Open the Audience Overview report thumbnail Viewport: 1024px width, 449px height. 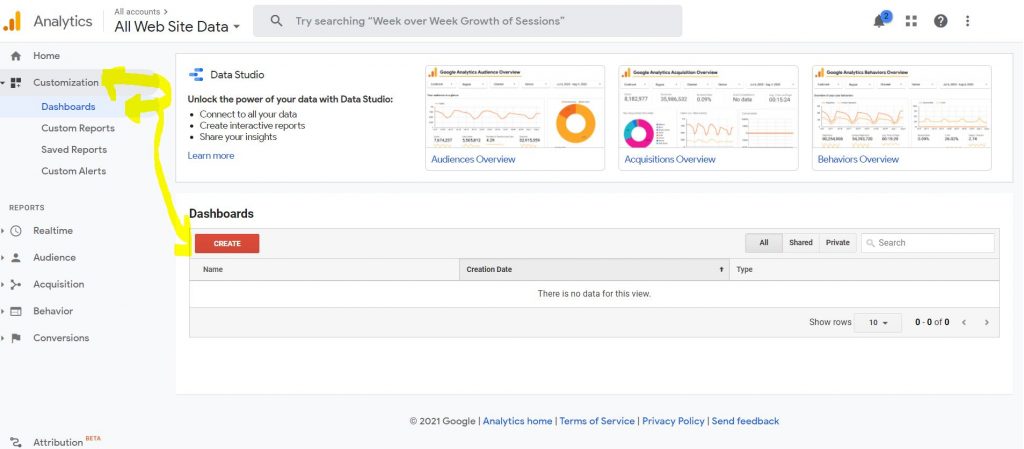pos(515,108)
